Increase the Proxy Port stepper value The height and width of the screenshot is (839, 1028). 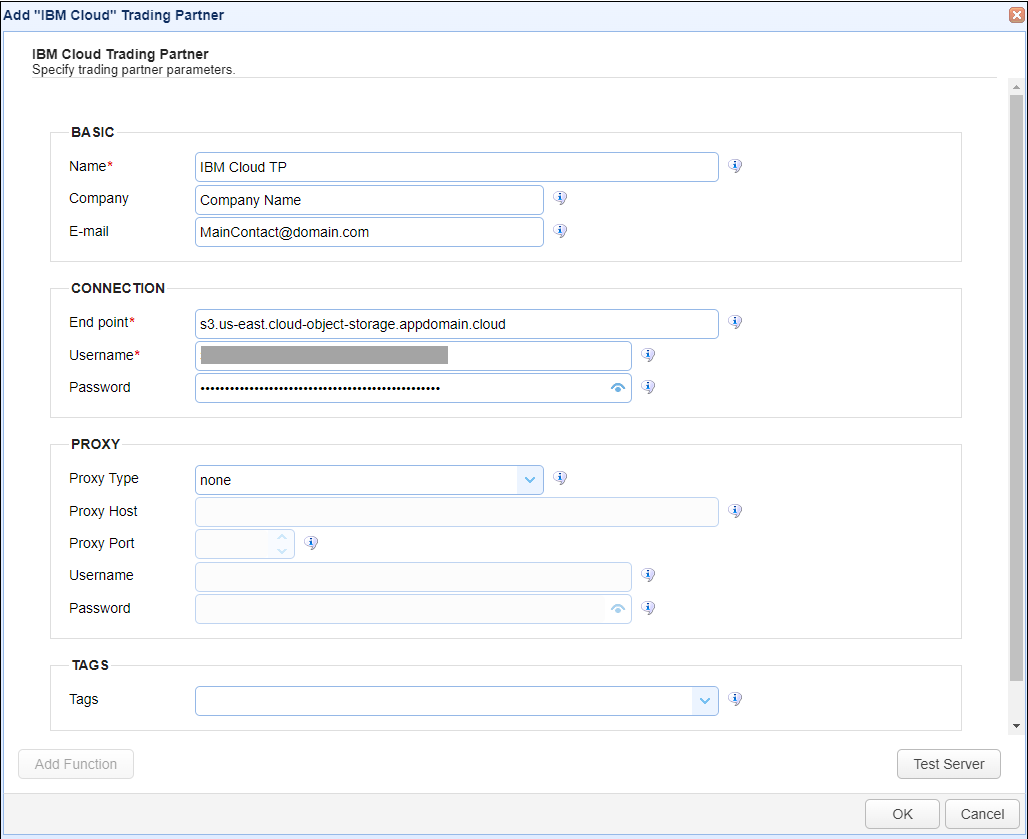tap(282, 537)
